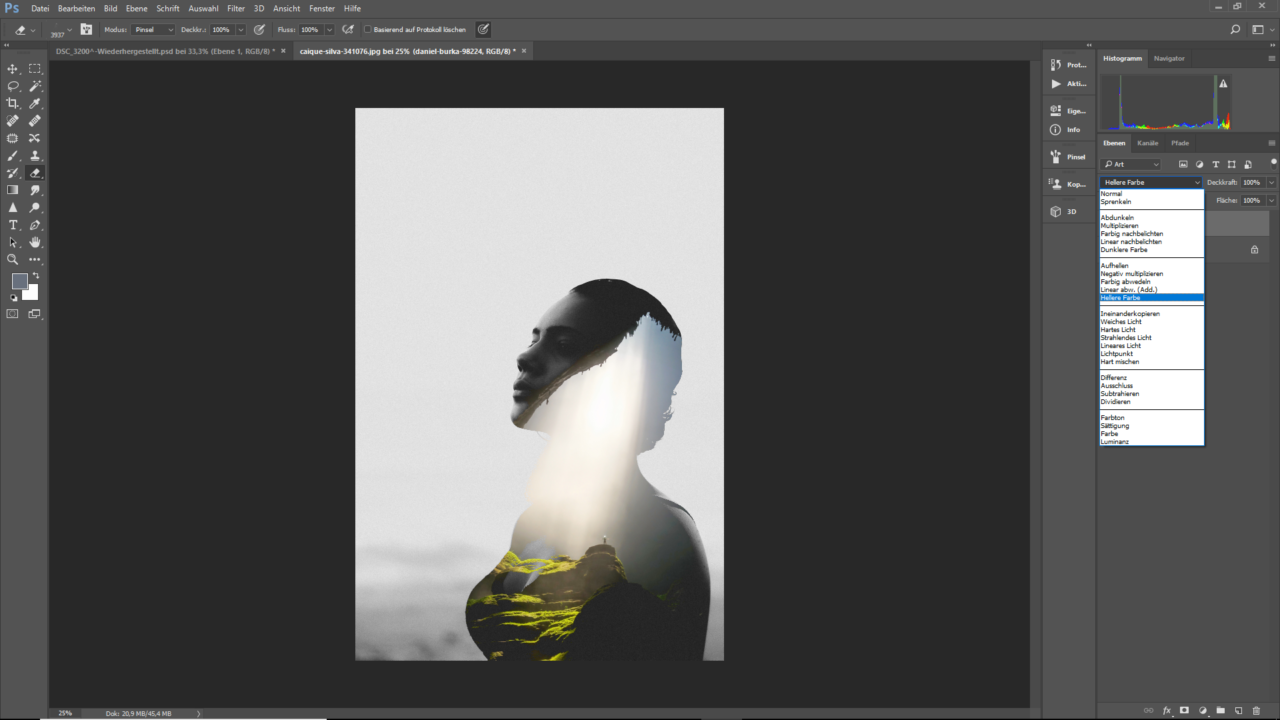Select the Magic Wand tool
Image resolution: width=1280 pixels, height=720 pixels.
pos(35,86)
